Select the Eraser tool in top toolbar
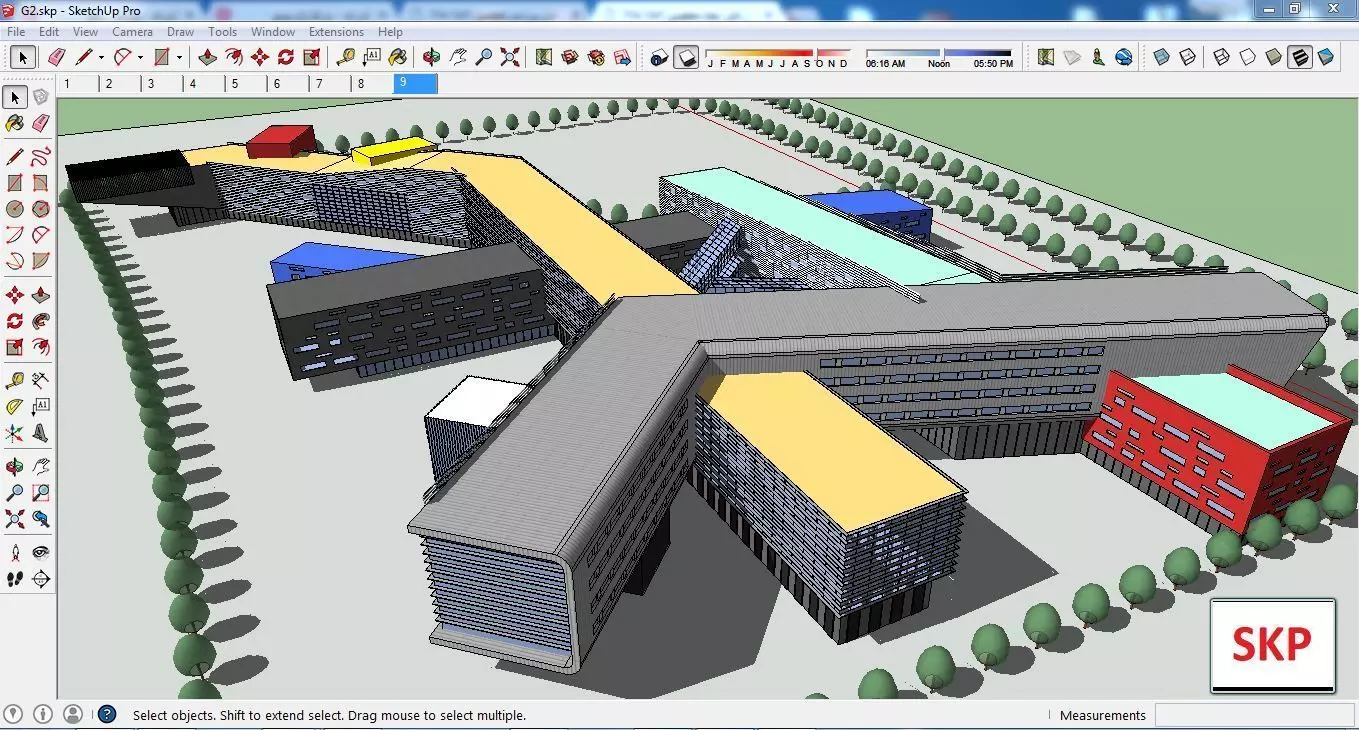The width and height of the screenshot is (1359, 730). point(56,57)
